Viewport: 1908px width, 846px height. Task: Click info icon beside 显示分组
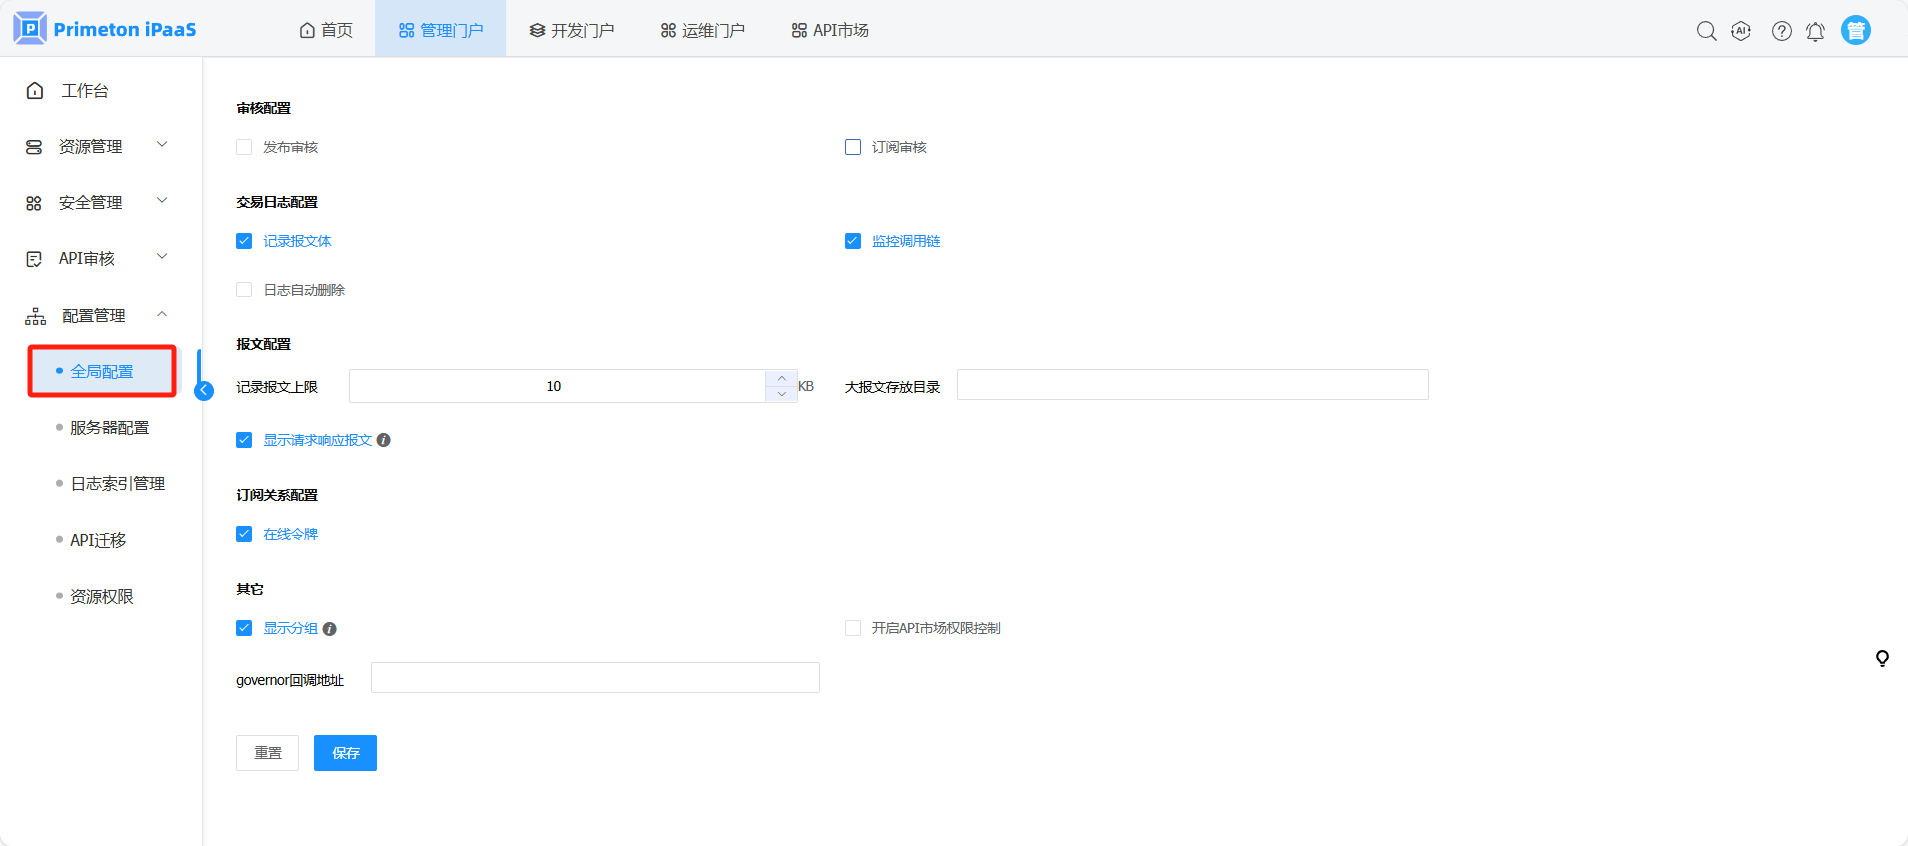tap(330, 629)
